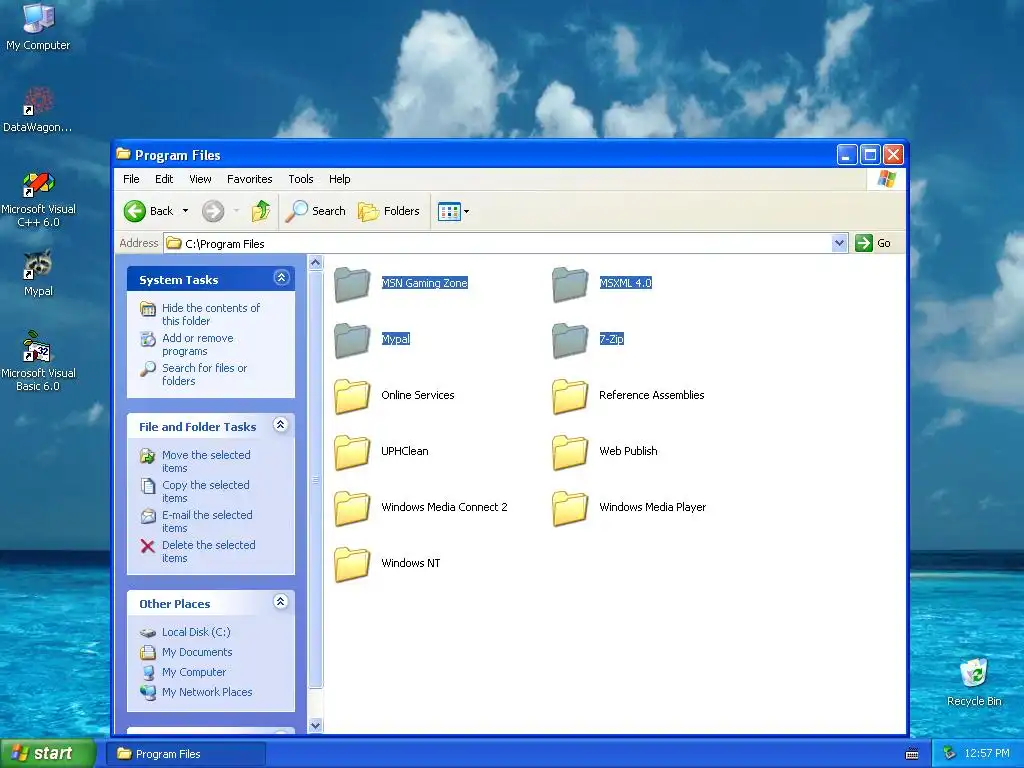Select the MSXML 4.0 folder icon

click(x=570, y=284)
